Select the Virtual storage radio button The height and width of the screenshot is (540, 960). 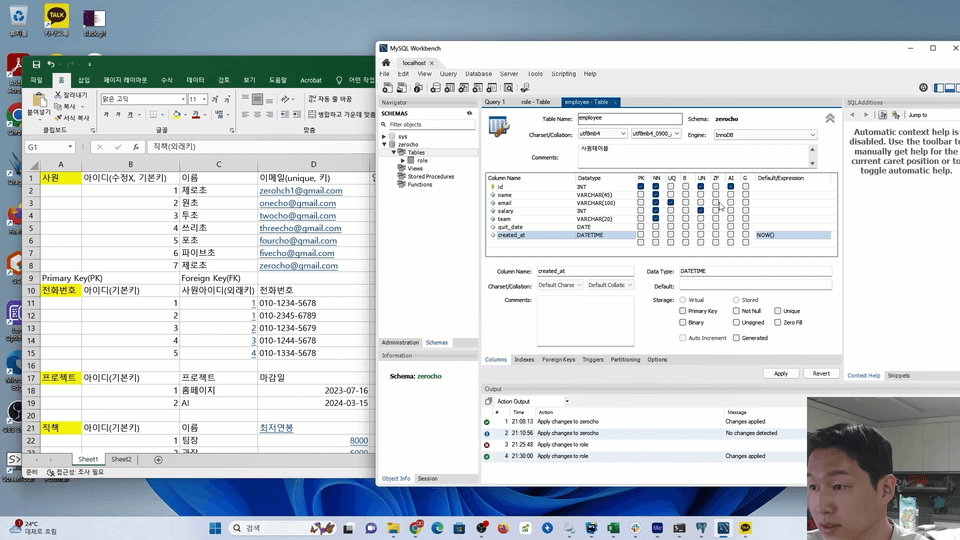point(683,300)
